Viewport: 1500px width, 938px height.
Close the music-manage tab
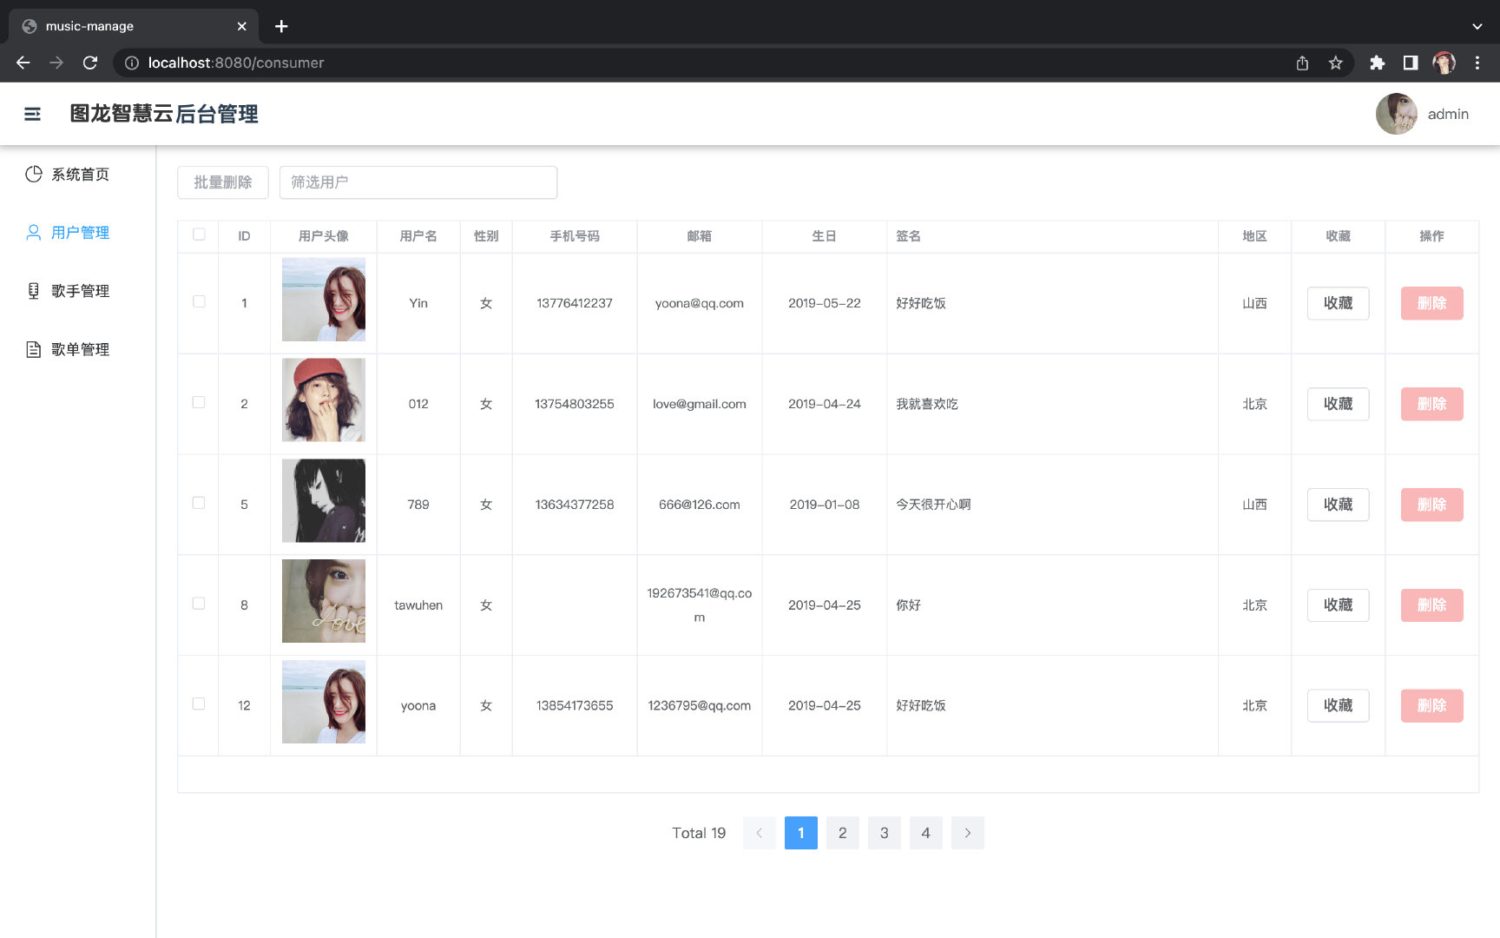pos(241,26)
